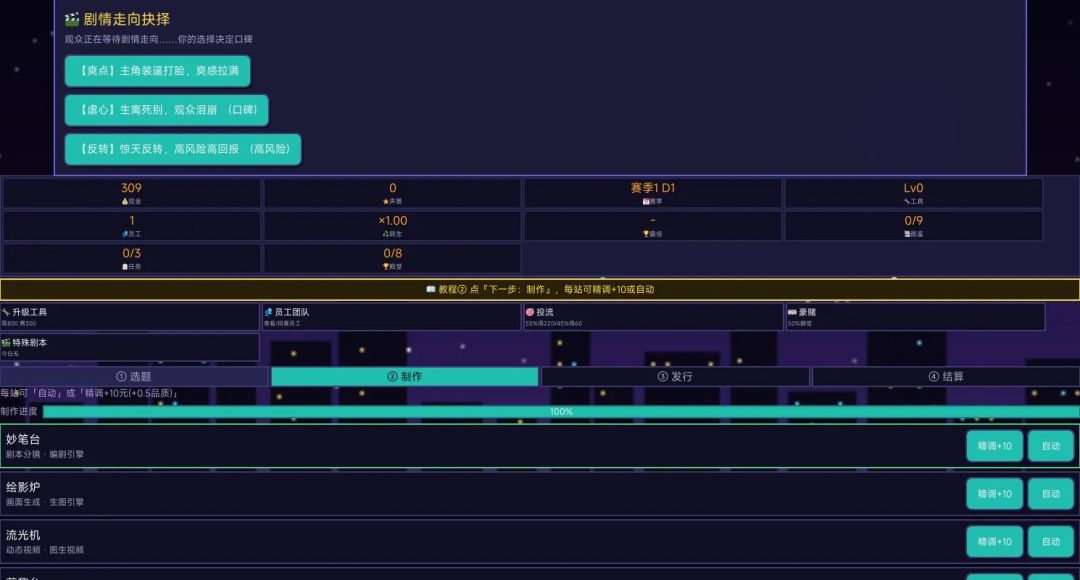Click the slot icon on 豪赌

[792, 312]
